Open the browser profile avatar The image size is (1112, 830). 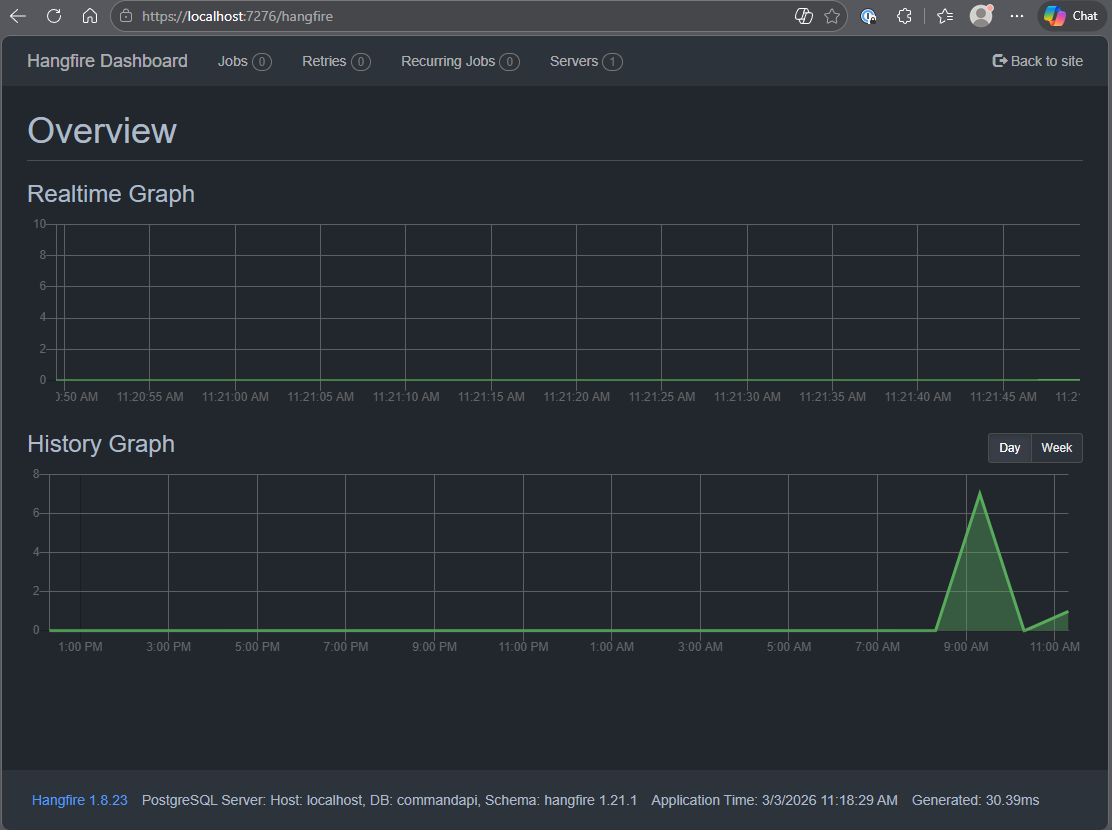[x=980, y=16]
